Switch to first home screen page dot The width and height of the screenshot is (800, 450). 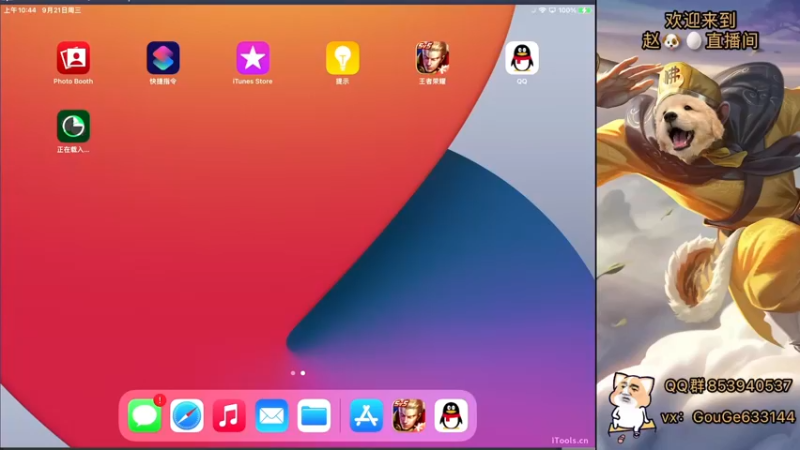pyautogui.click(x=293, y=373)
